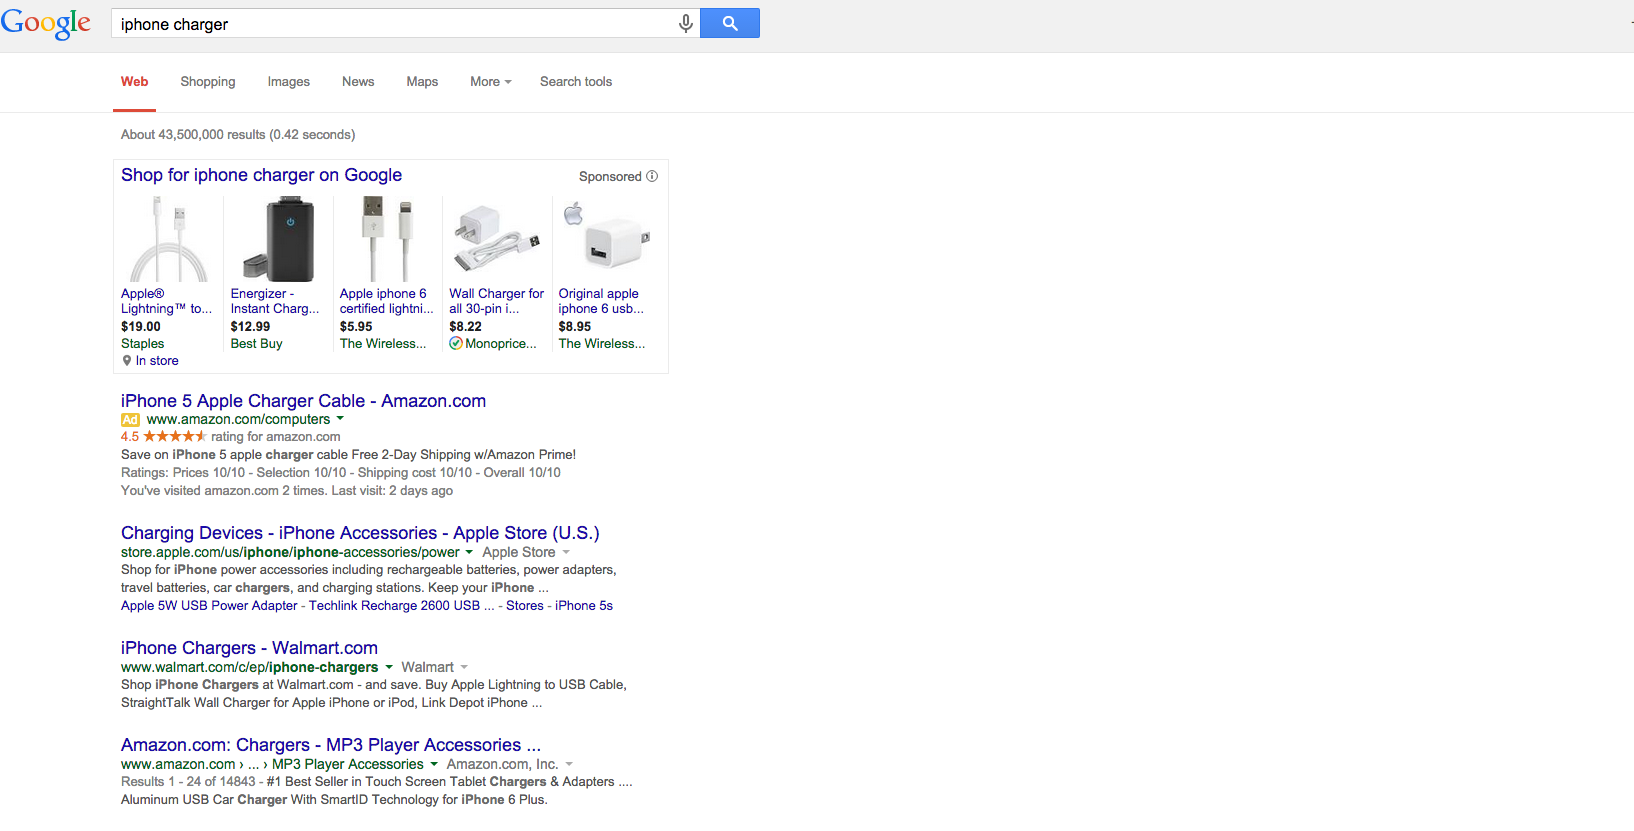Switch to the Maps tab
This screenshot has width=1634, height=831.
tap(422, 82)
